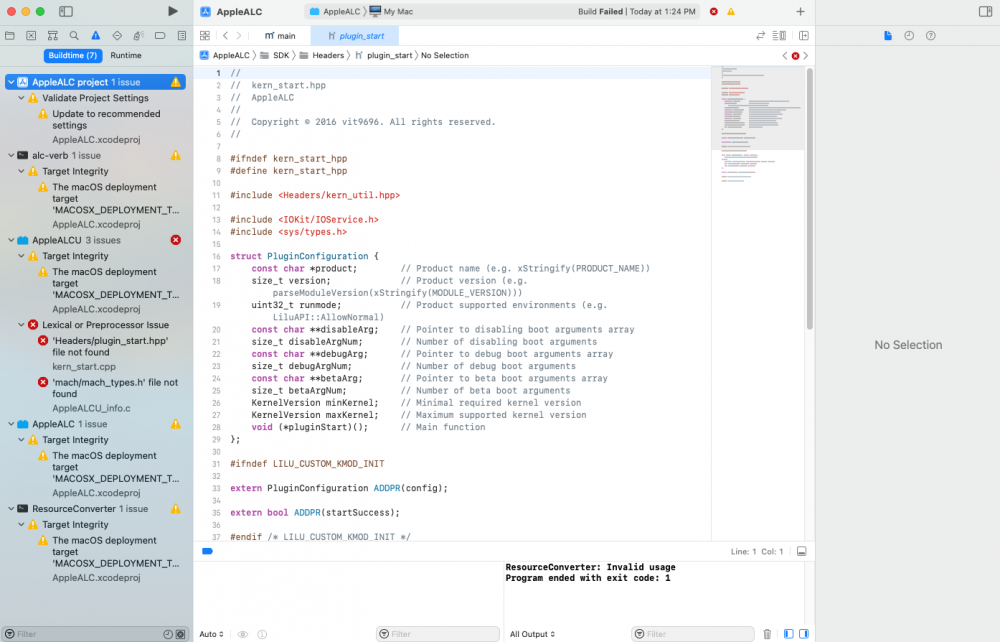
Task: Open the All Output console menu
Action: pyautogui.click(x=532, y=634)
